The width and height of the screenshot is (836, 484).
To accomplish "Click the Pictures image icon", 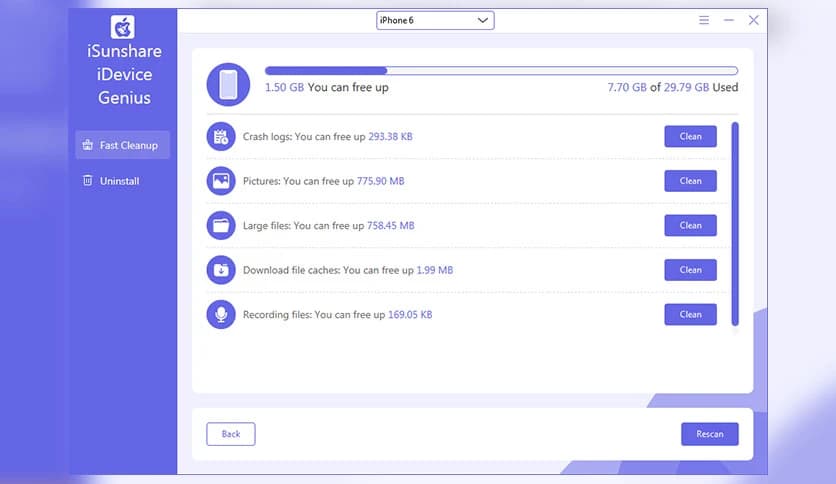I will click(221, 181).
